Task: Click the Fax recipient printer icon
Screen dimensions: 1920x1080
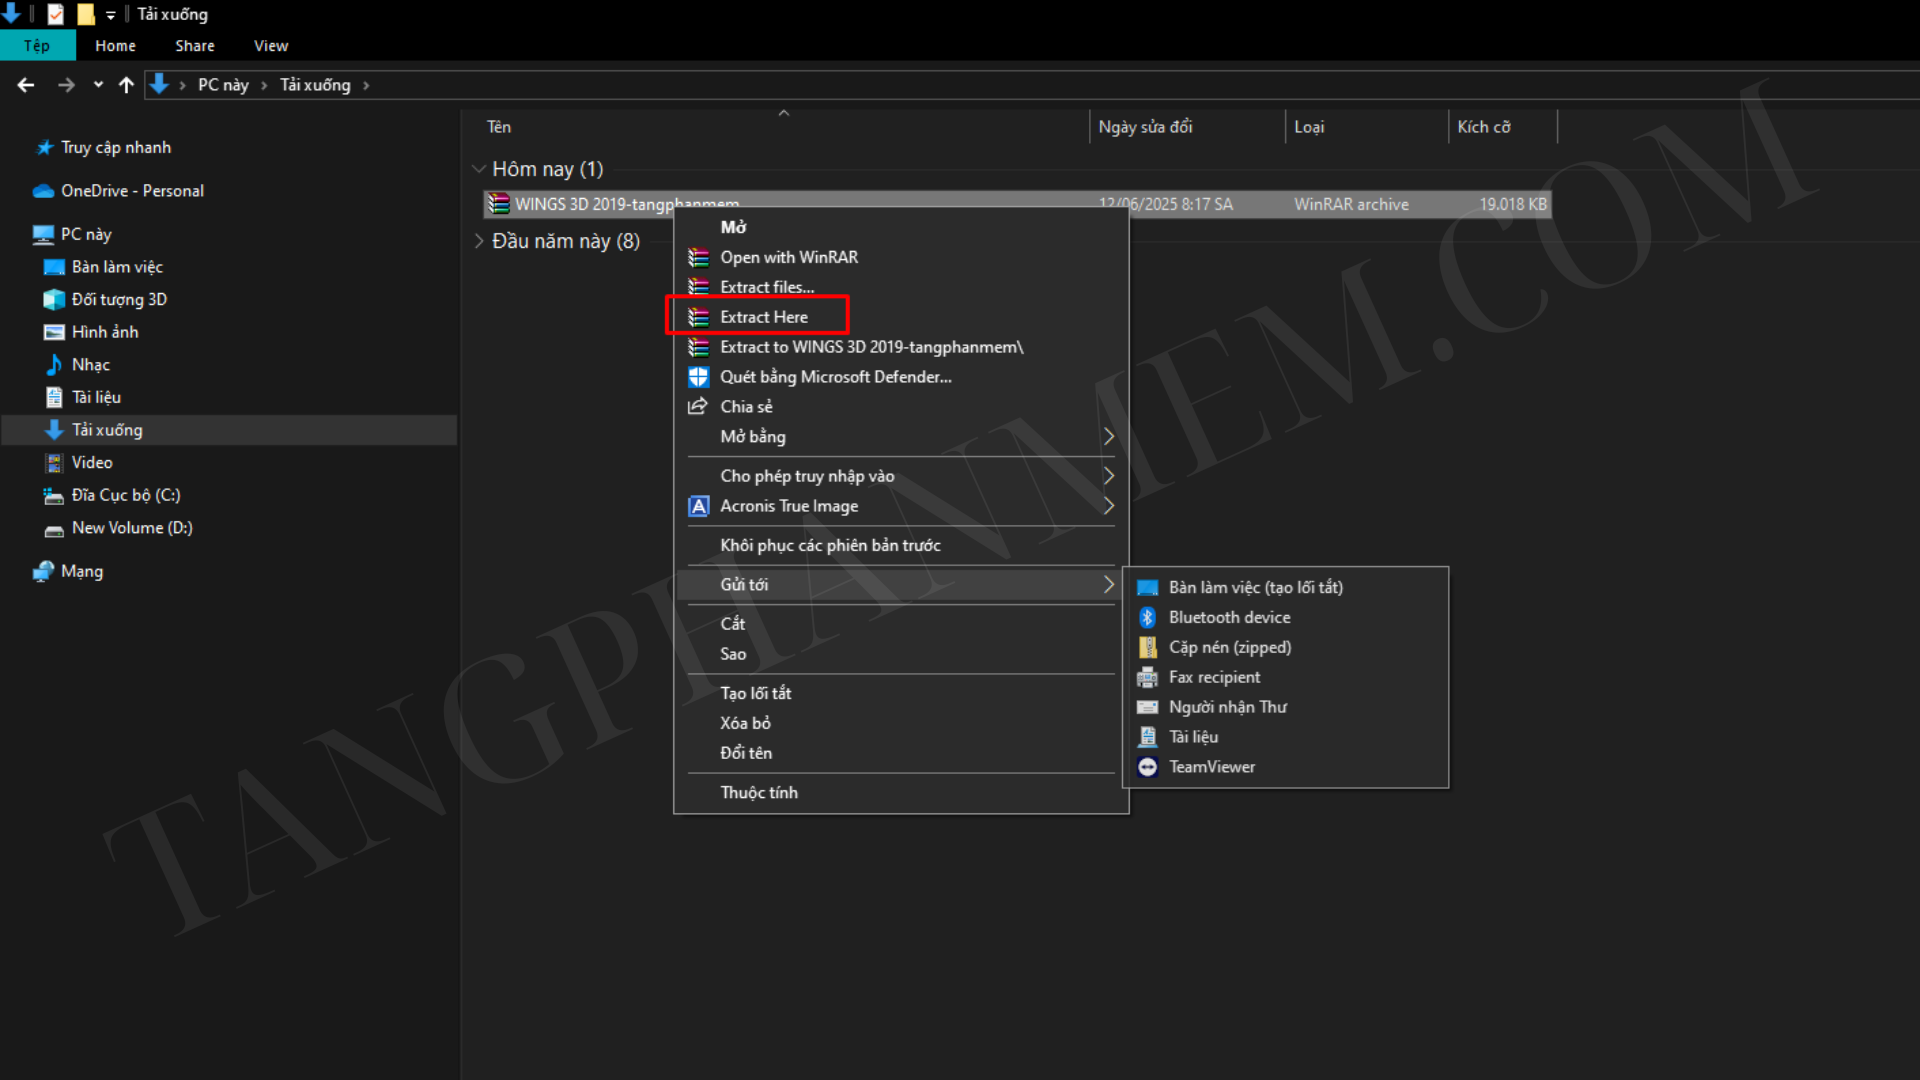Action: tap(1147, 678)
